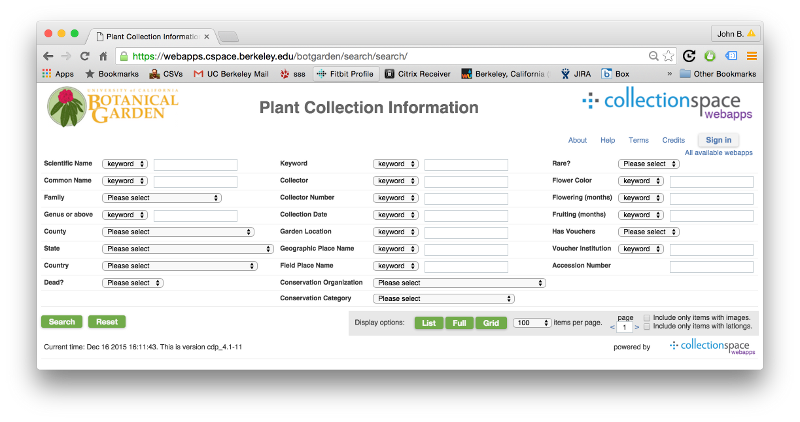Go back with the browser back arrow
800x422 pixels.
pyautogui.click(x=48, y=56)
